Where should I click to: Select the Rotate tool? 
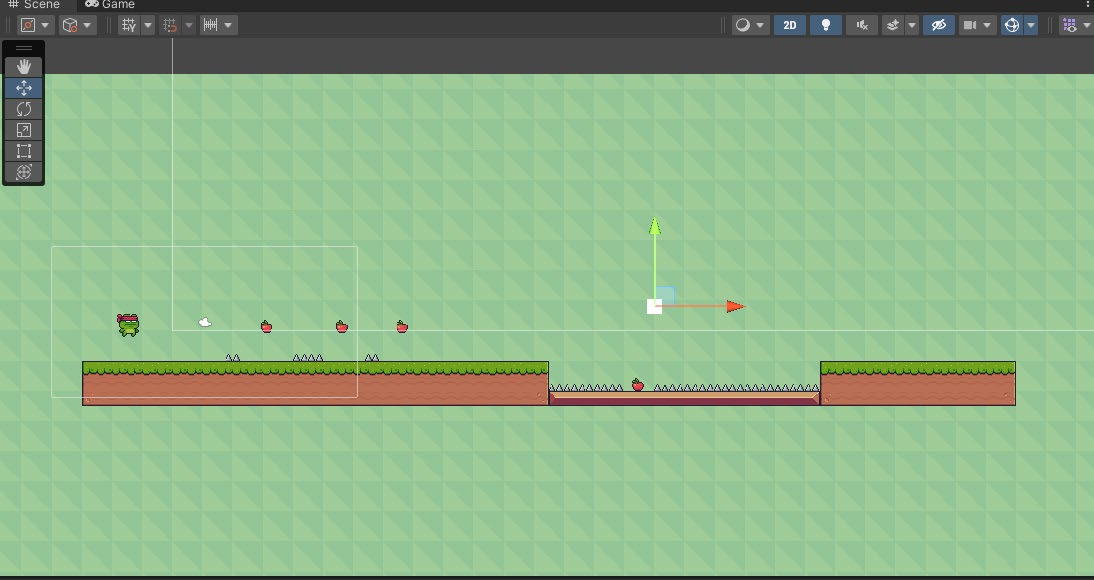(x=24, y=109)
